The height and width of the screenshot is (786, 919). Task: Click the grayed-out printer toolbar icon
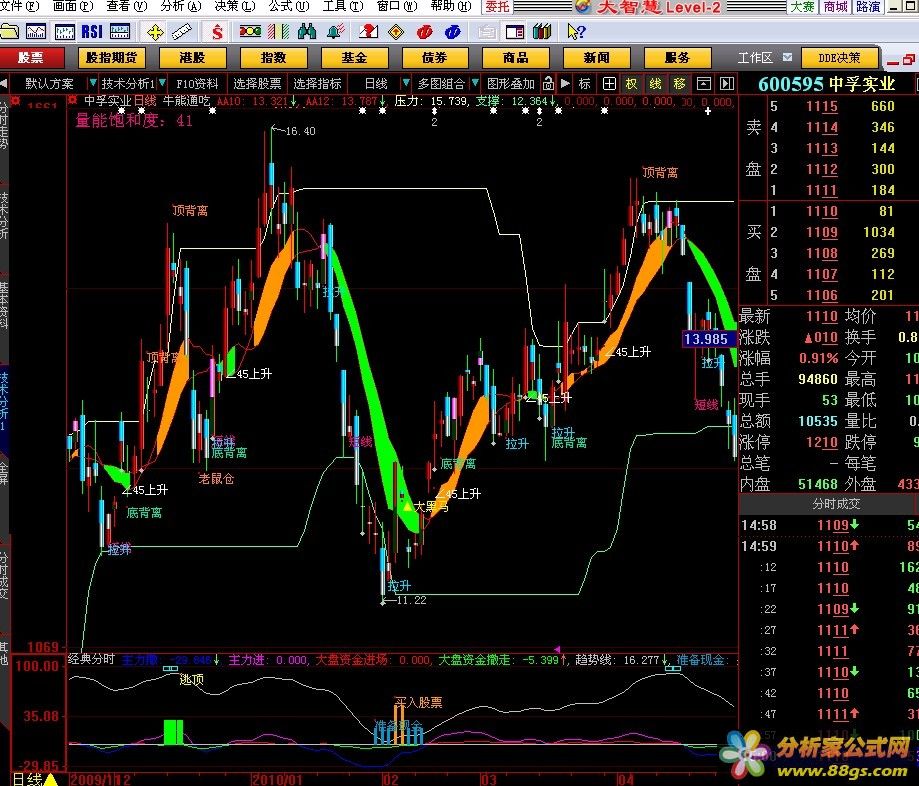coord(486,32)
